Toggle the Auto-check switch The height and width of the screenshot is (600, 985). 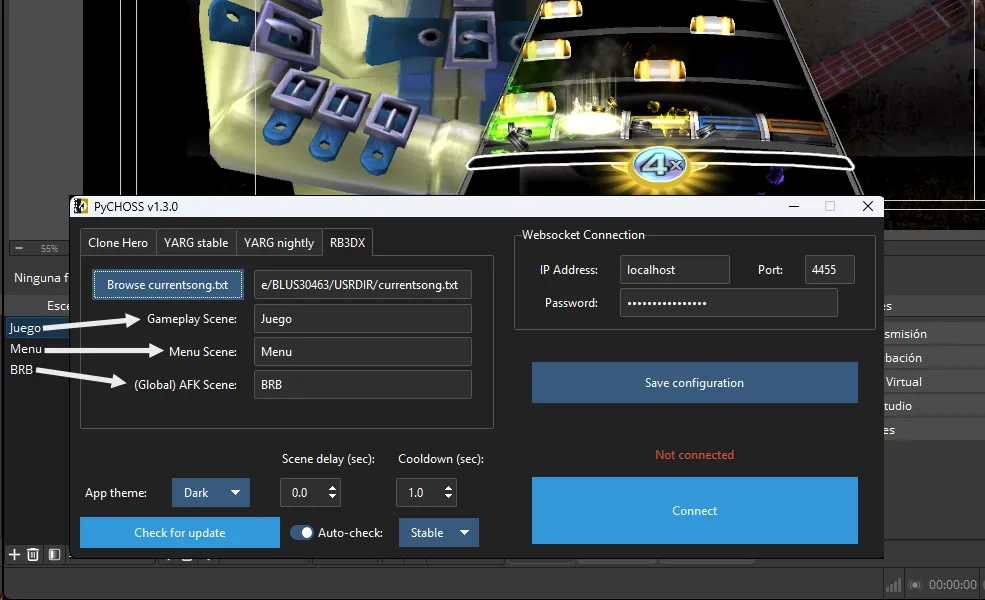tap(302, 533)
